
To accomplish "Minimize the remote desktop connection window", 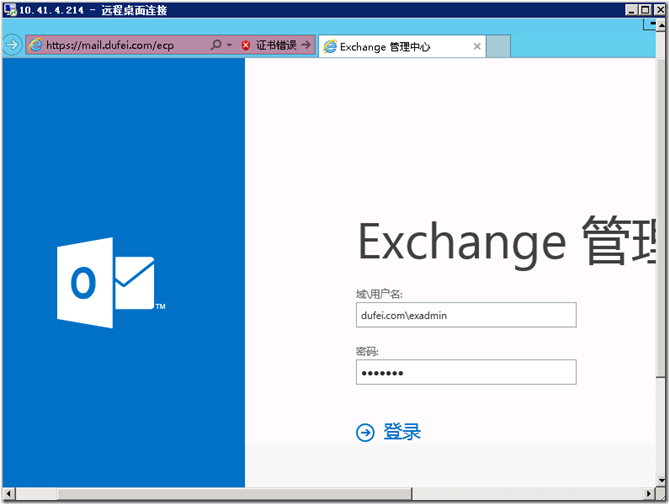I will 631,10.
